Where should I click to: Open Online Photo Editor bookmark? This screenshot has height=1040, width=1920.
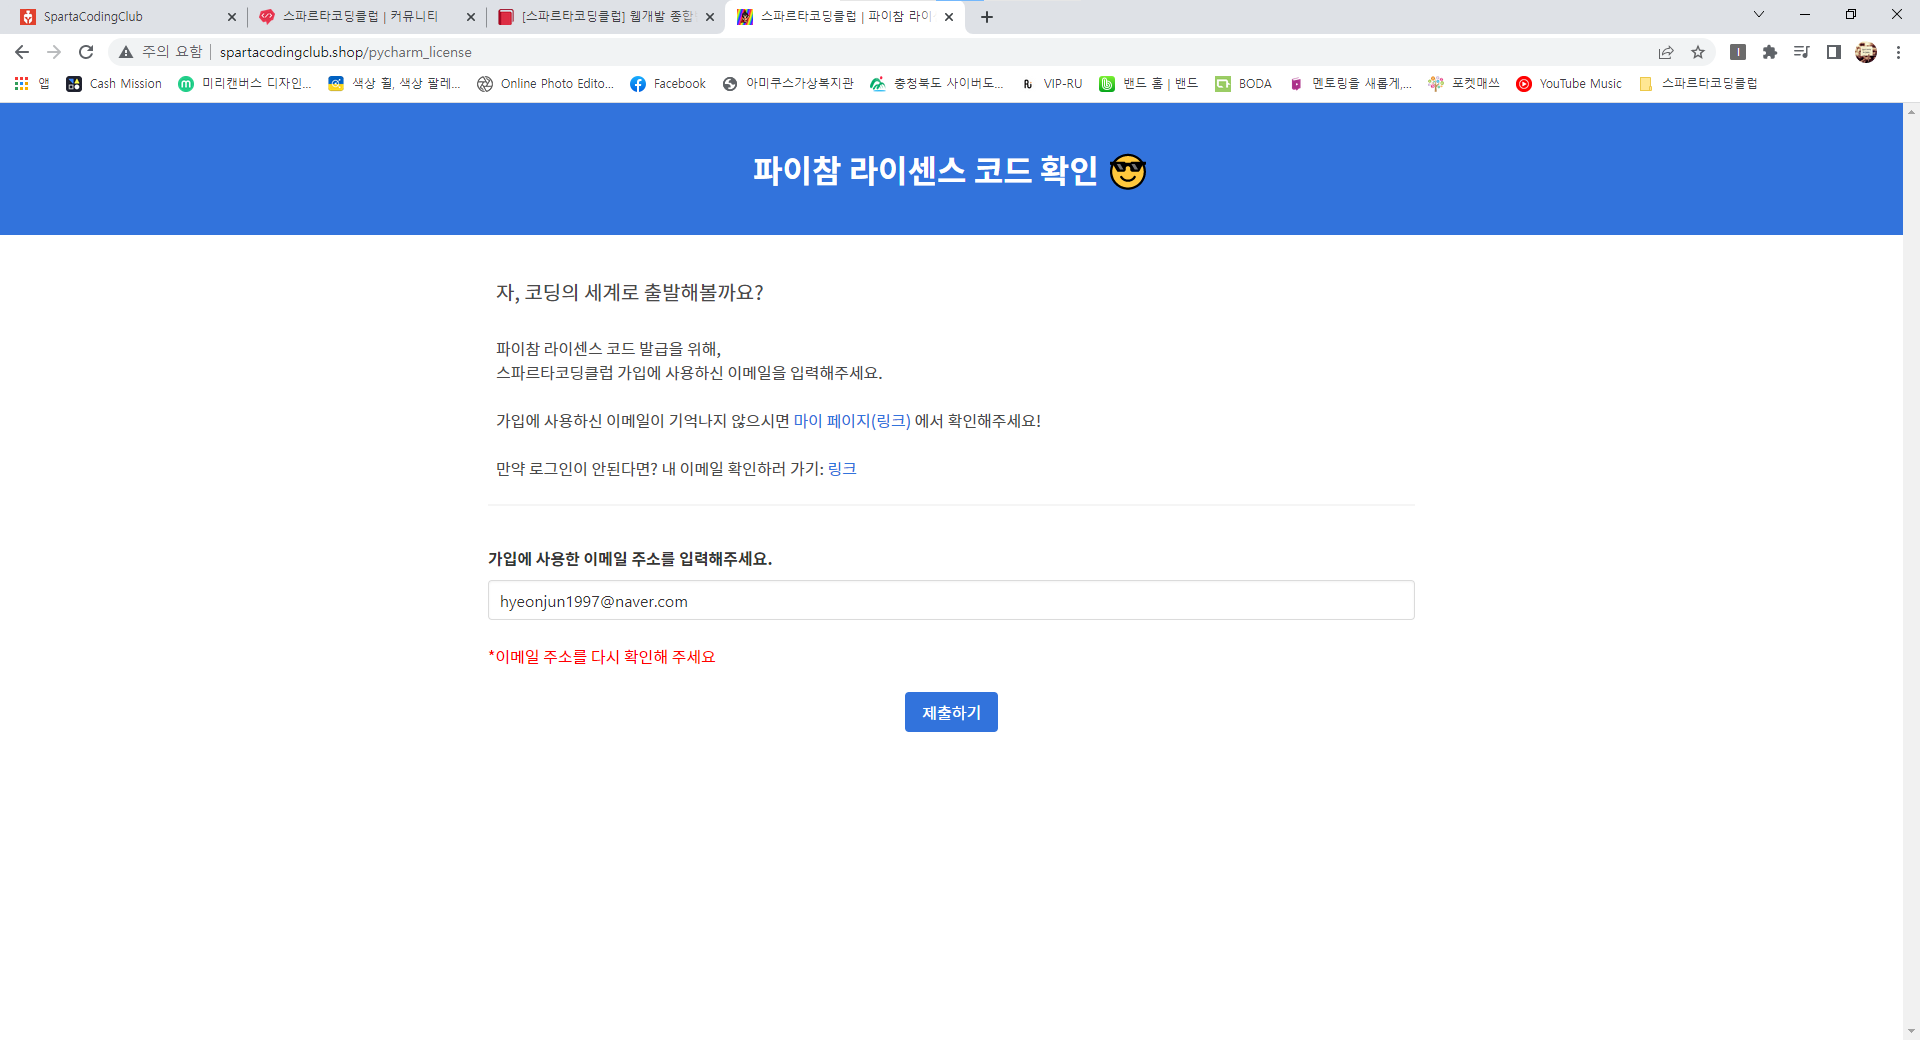tap(545, 84)
